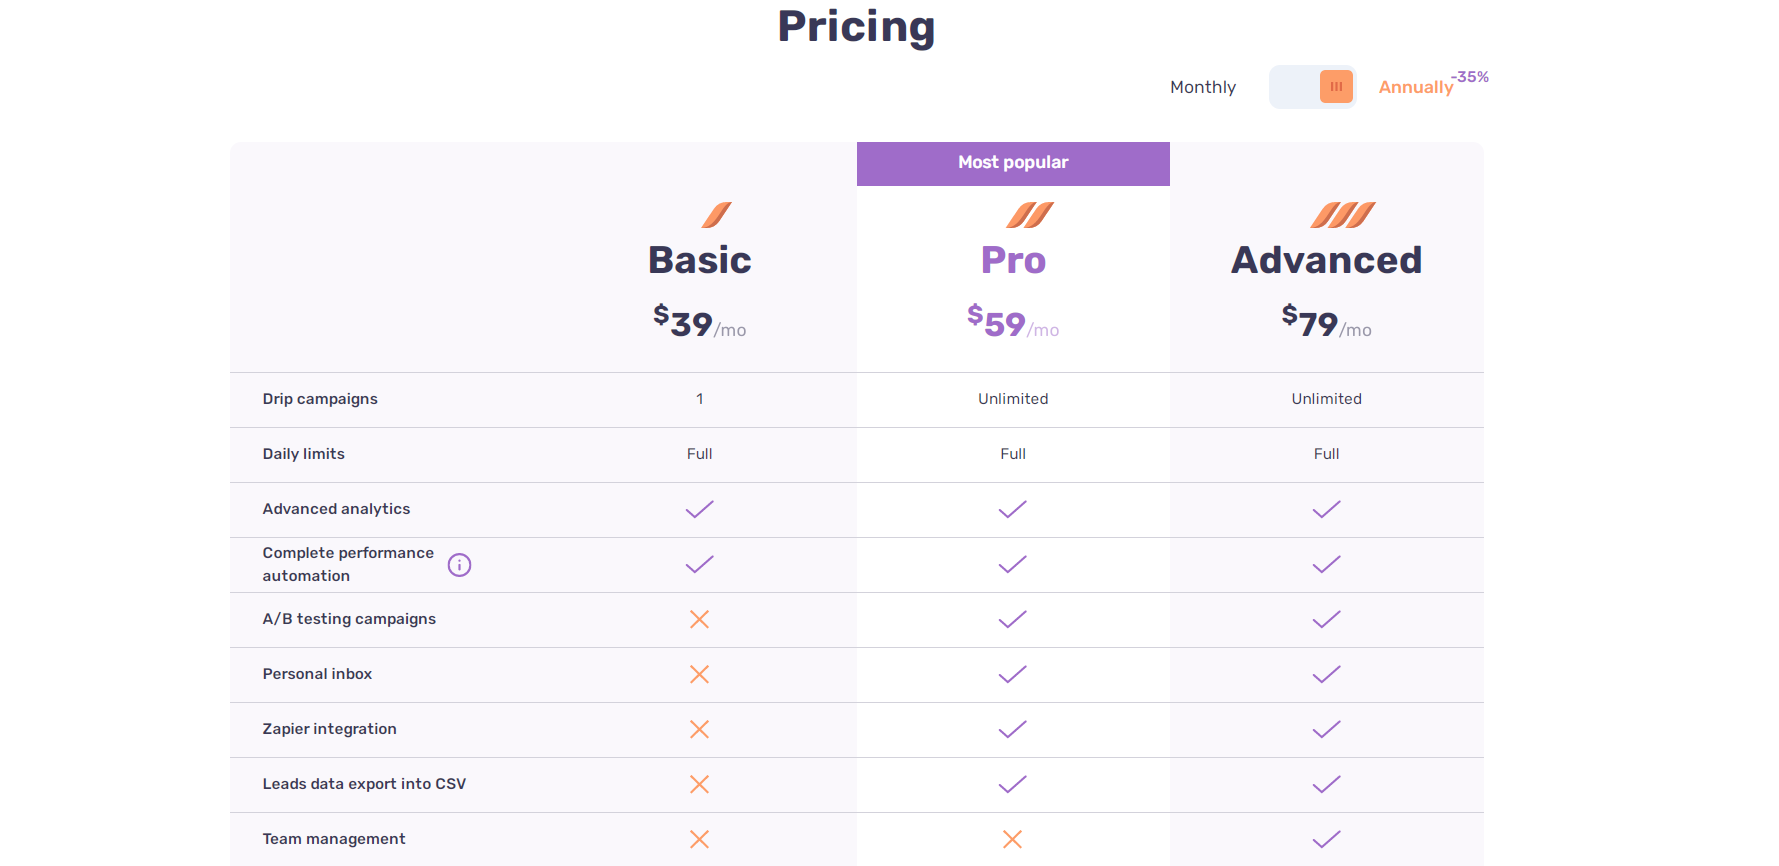Click the Pricing page heading
This screenshot has width=1779, height=866.
(856, 27)
